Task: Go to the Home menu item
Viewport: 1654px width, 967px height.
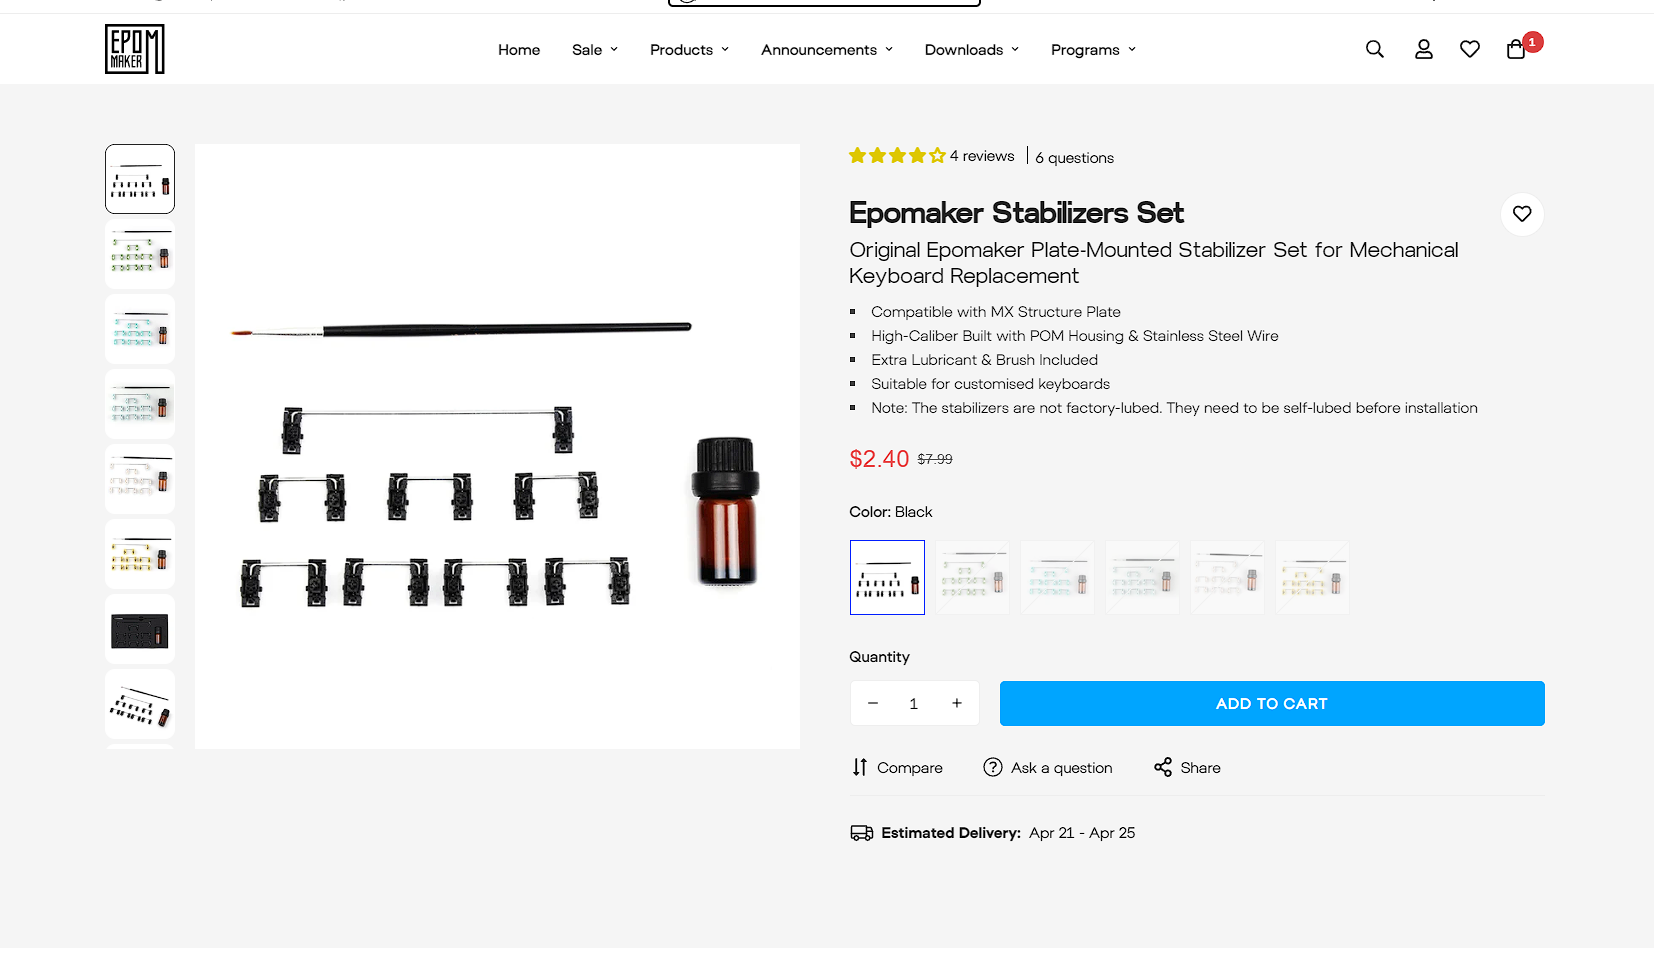Action: 519,50
